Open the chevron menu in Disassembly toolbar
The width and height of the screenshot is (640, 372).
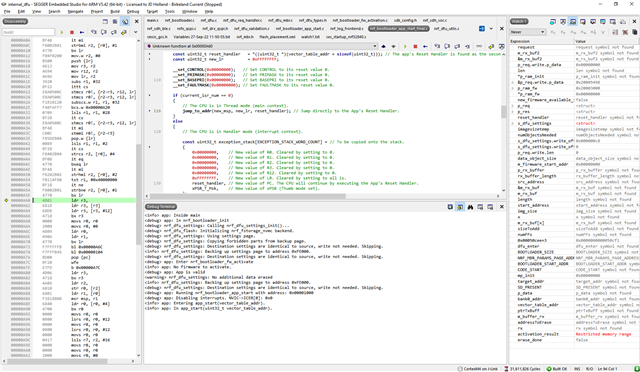click(136, 32)
